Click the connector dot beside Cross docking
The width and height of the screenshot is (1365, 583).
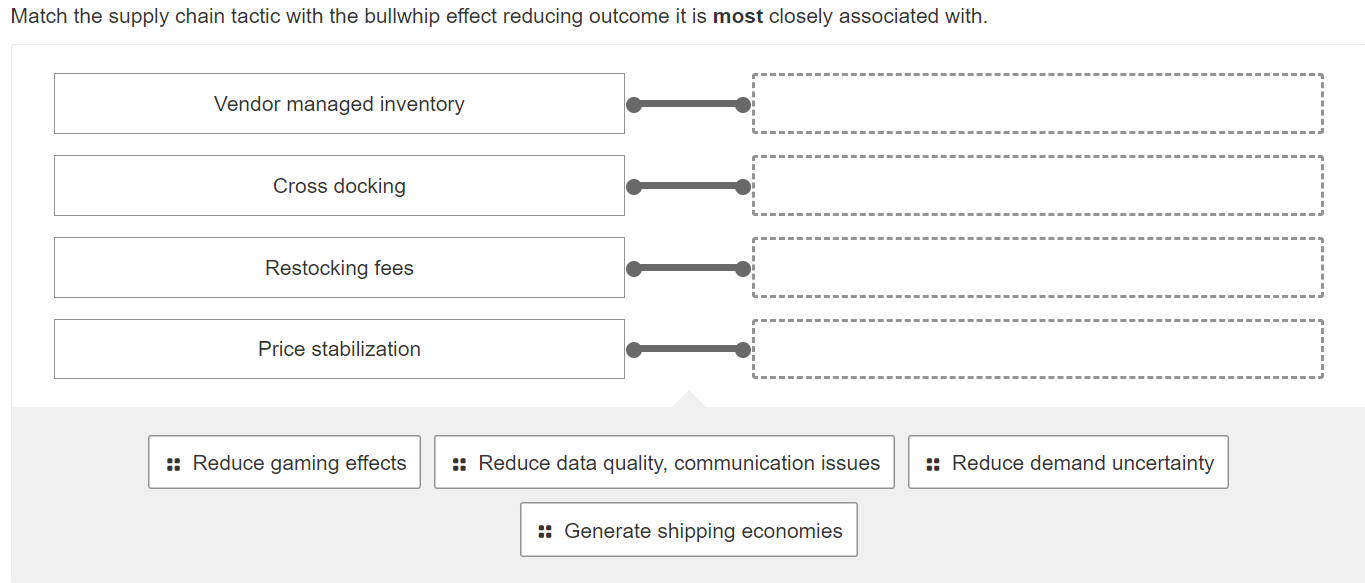[x=633, y=185]
